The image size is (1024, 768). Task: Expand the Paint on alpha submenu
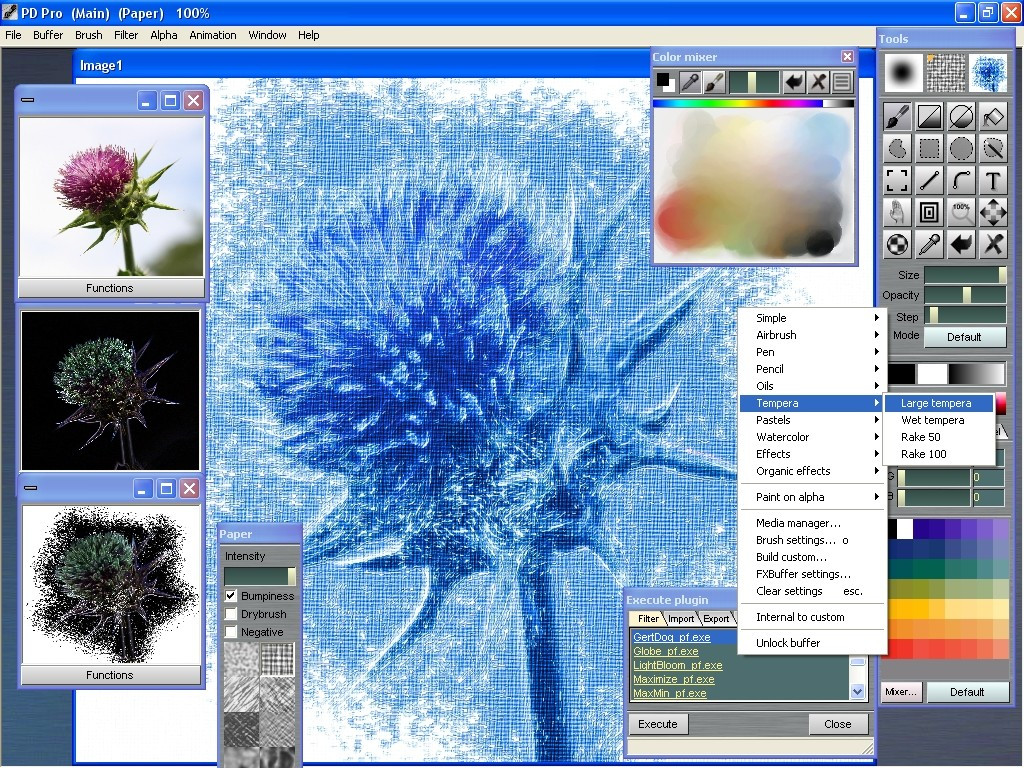(812, 497)
